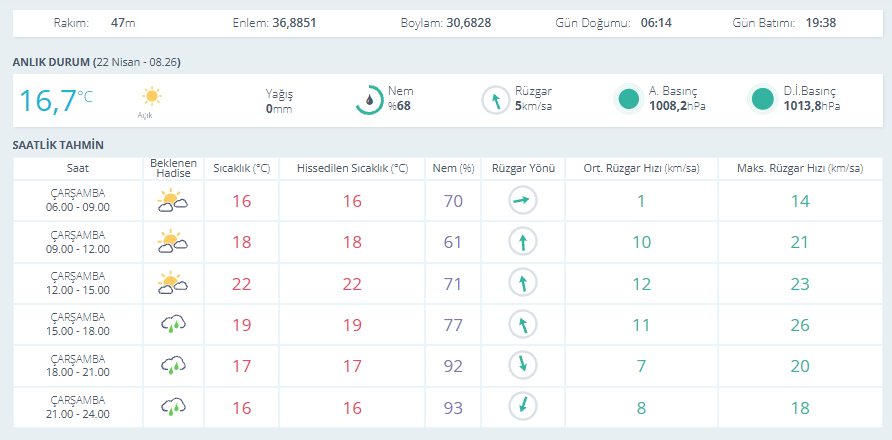Click the "Hissedilen Sıcaklık (°C)" column header
This screenshot has width=892, height=440.
click(x=352, y=168)
